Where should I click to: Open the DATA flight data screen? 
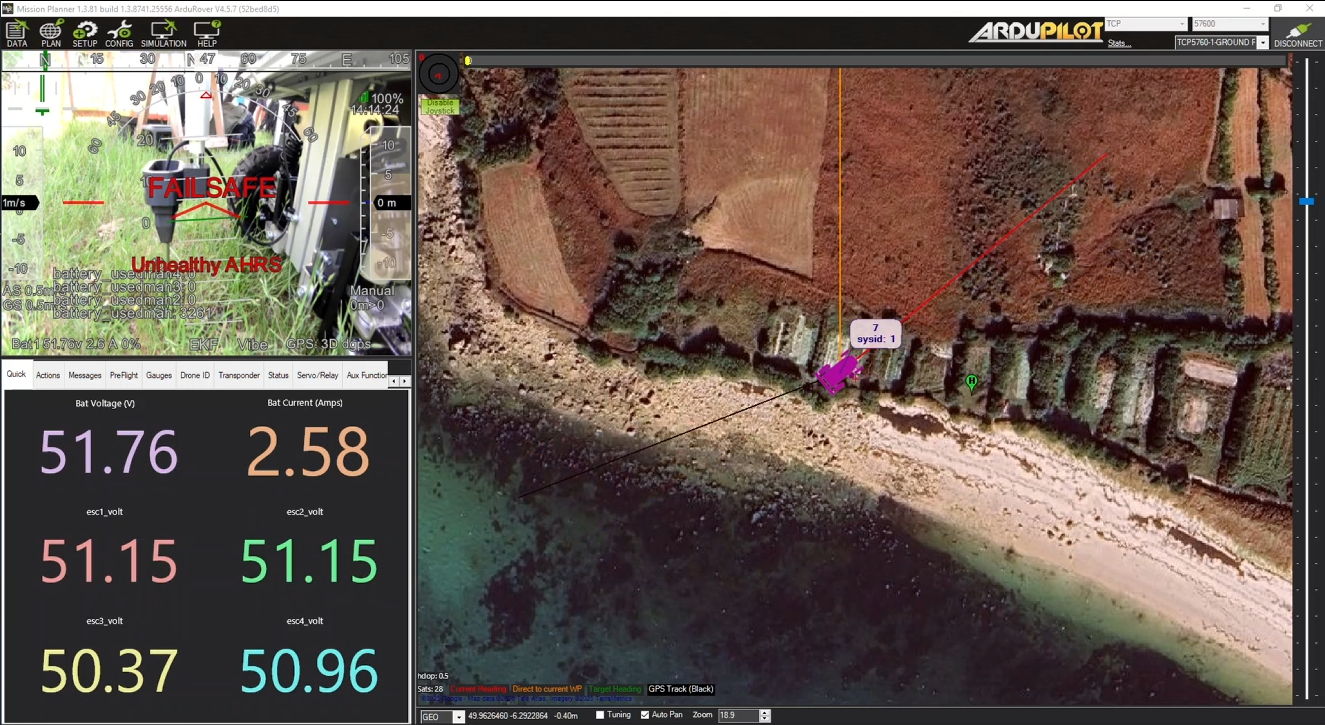click(x=17, y=34)
